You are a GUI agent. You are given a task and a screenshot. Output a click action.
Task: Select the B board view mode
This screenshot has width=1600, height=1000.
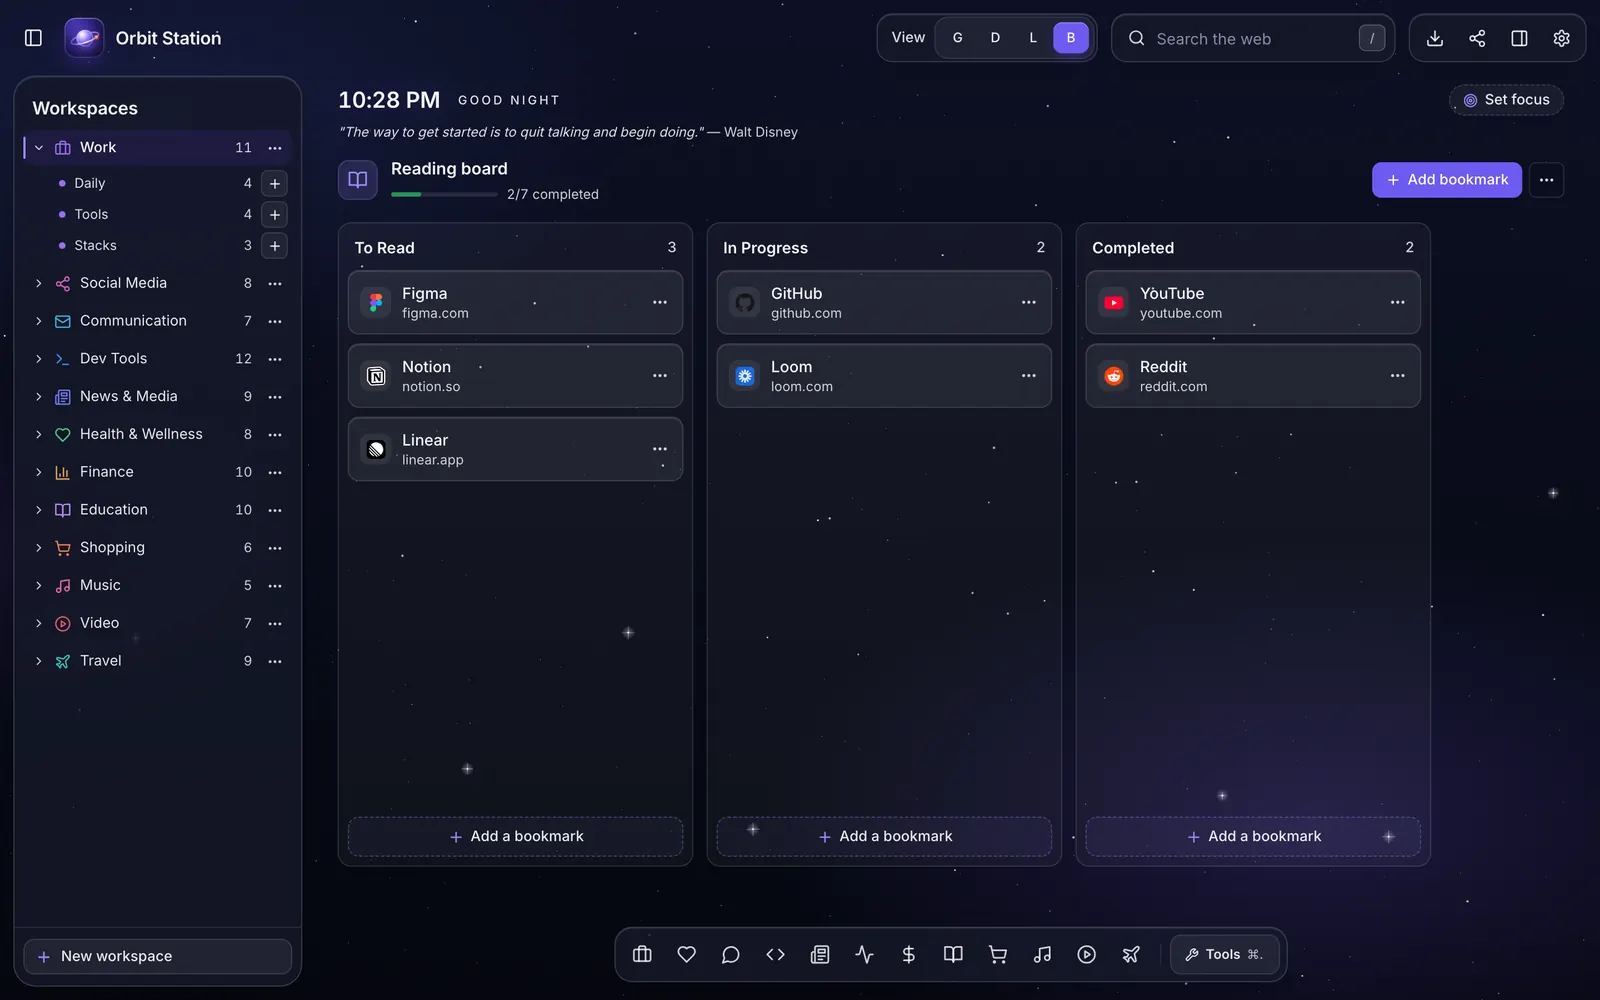[1071, 38]
